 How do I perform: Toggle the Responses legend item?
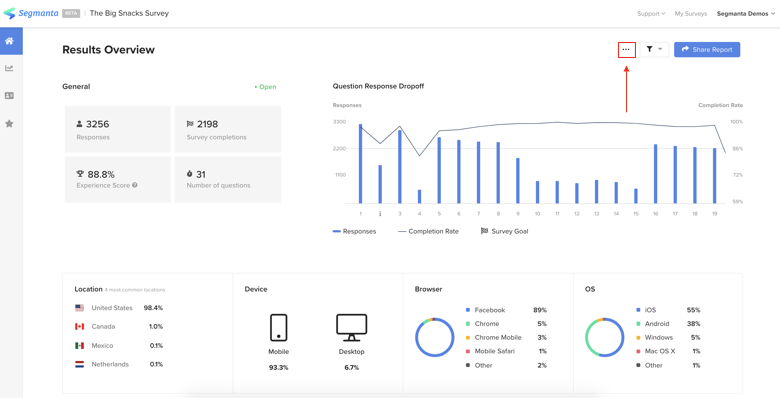point(355,231)
